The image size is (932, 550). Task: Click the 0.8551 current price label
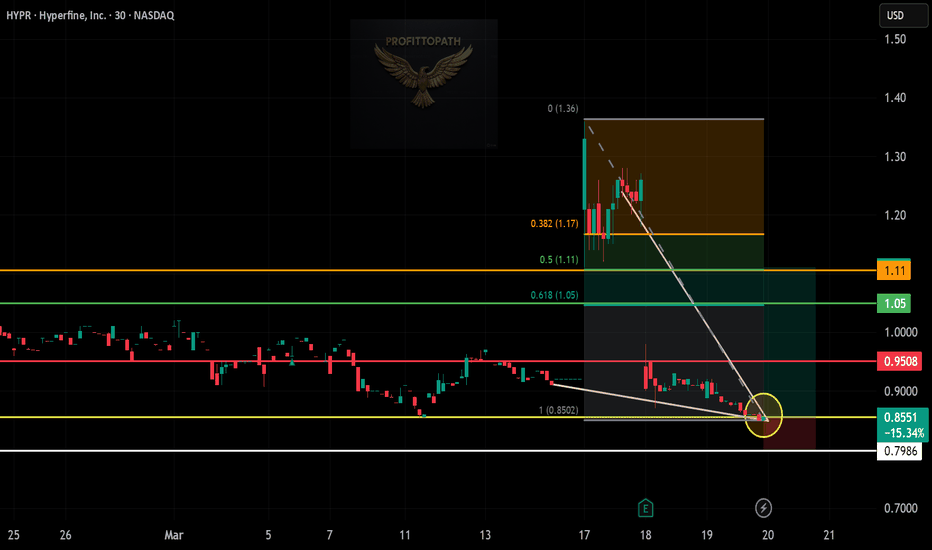tap(902, 425)
